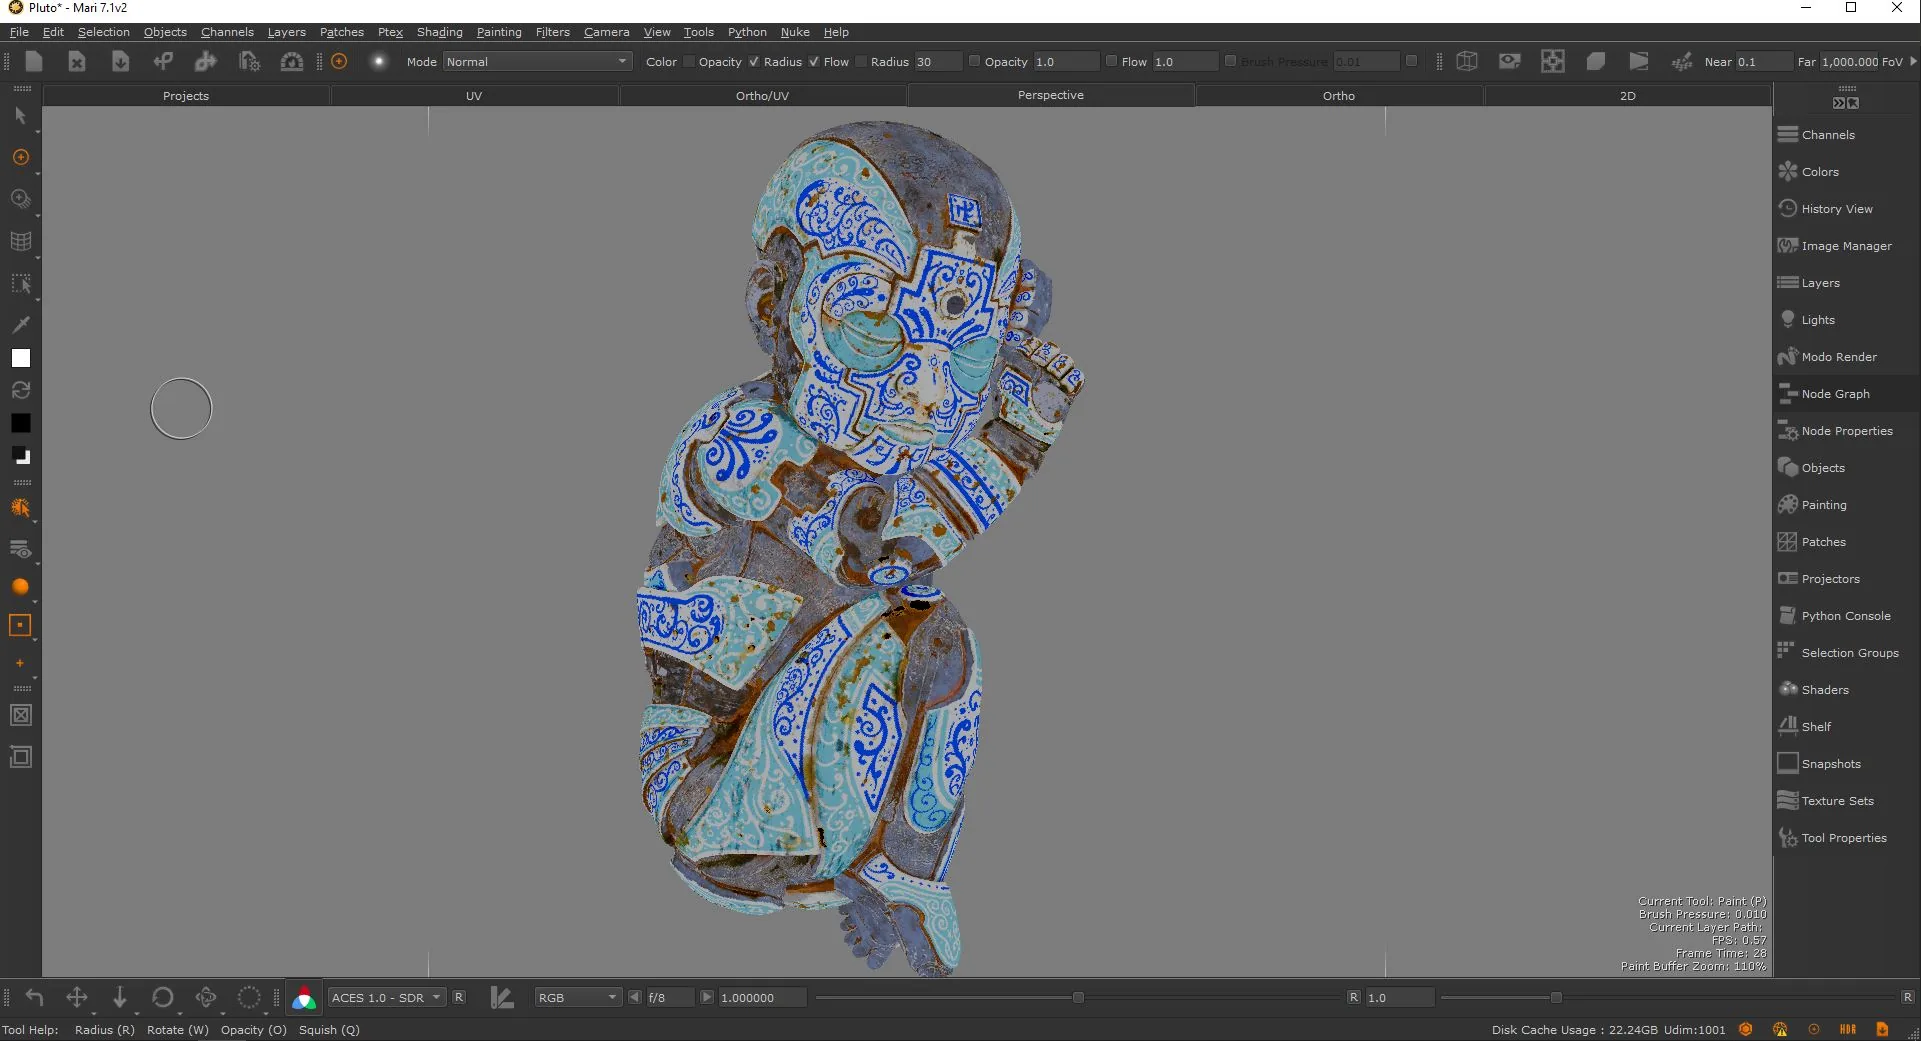Open the ACES 1.0 - SDR dropdown
Viewport: 1921px width, 1041px height.
pos(386,998)
